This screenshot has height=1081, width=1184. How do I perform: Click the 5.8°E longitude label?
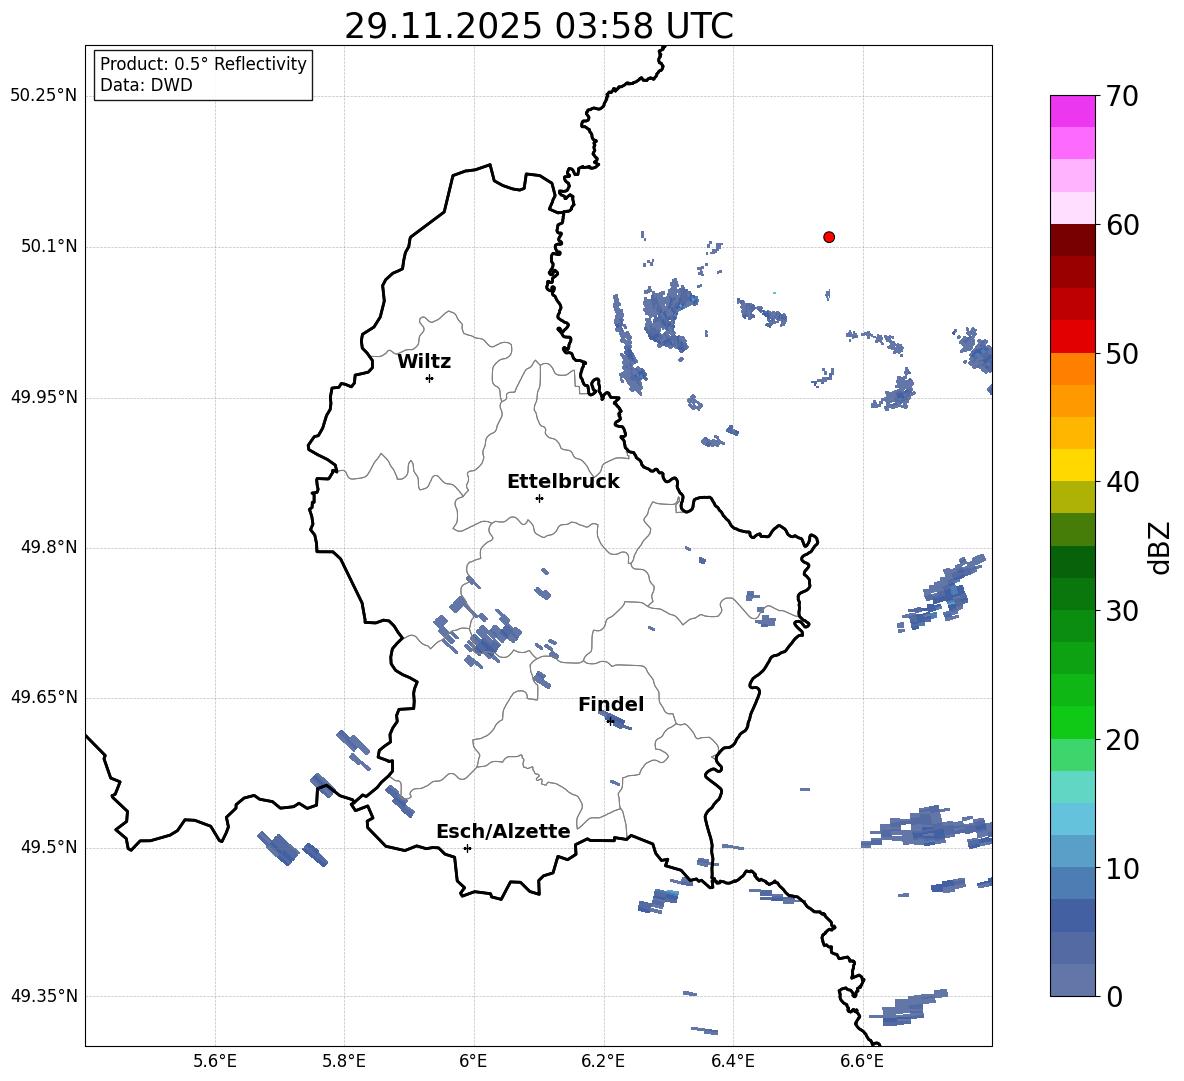(x=344, y=1062)
